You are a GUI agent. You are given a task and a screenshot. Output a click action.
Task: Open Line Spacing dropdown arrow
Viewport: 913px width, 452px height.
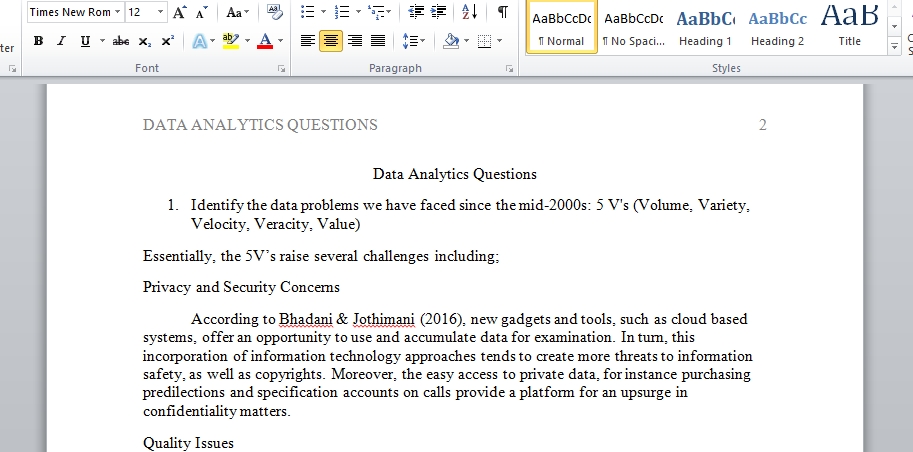point(423,41)
